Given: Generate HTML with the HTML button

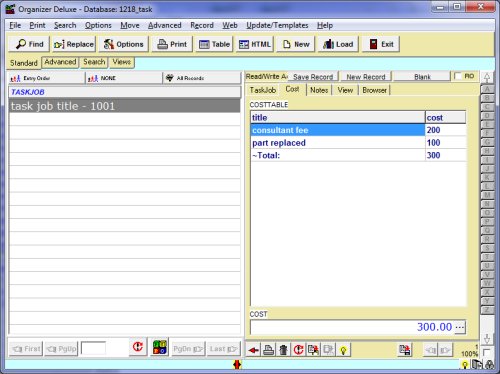Looking at the screenshot, I should coord(255,44).
